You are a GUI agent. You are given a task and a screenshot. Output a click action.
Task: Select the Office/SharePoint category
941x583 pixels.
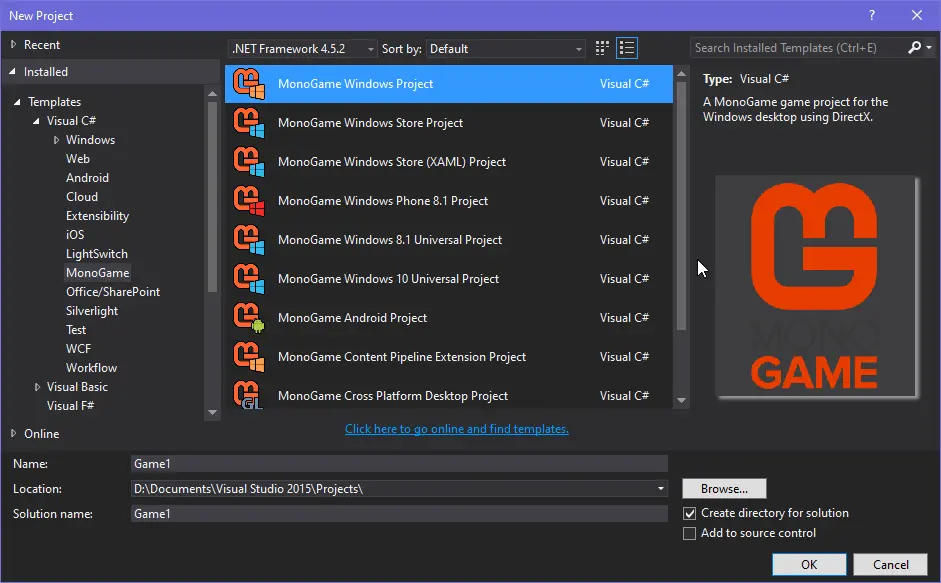click(x=113, y=292)
